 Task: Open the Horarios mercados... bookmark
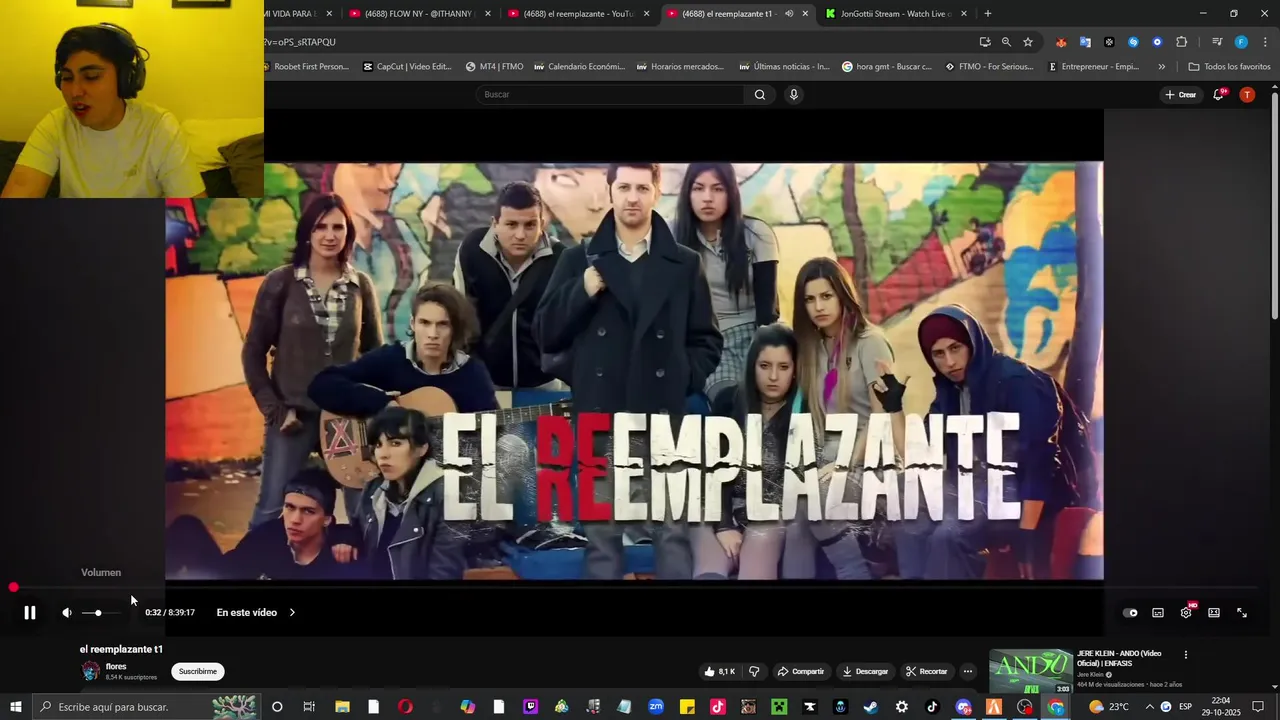tap(680, 67)
